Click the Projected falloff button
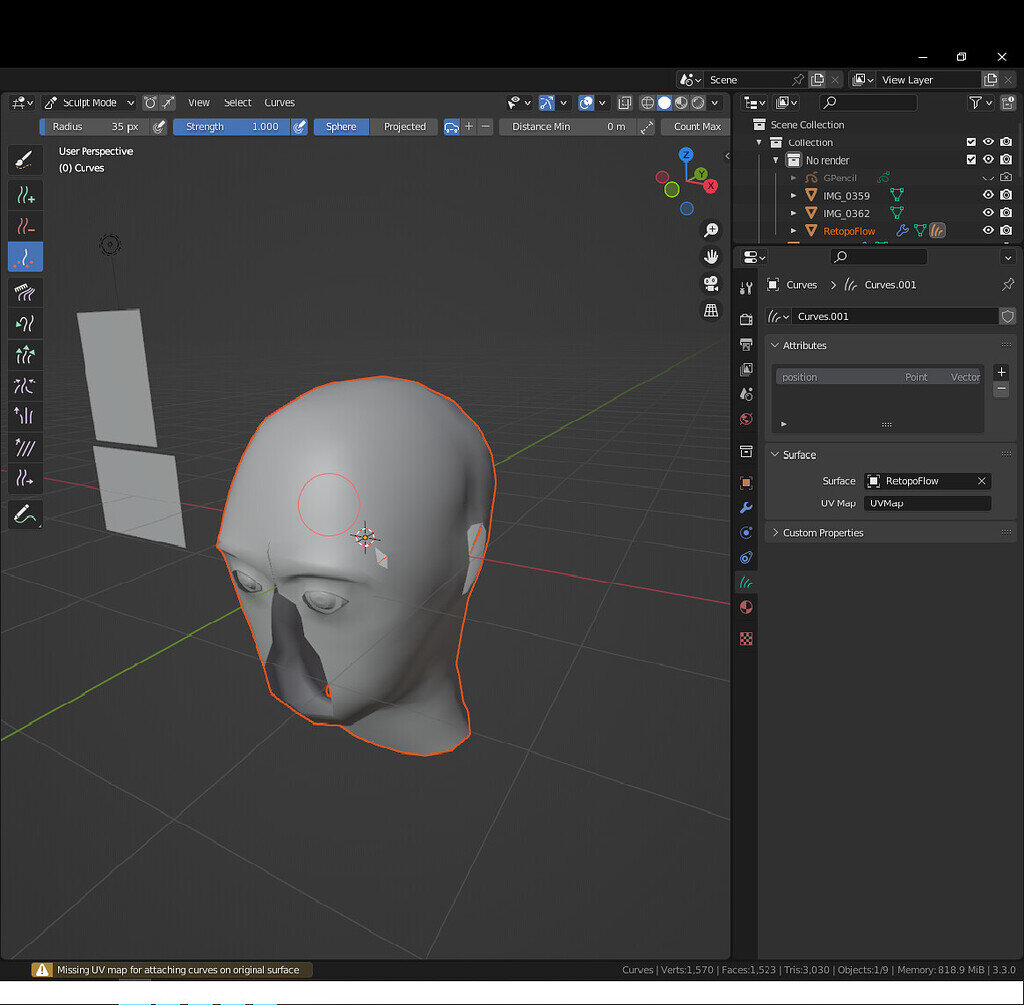The image size is (1024, 1005). click(404, 126)
